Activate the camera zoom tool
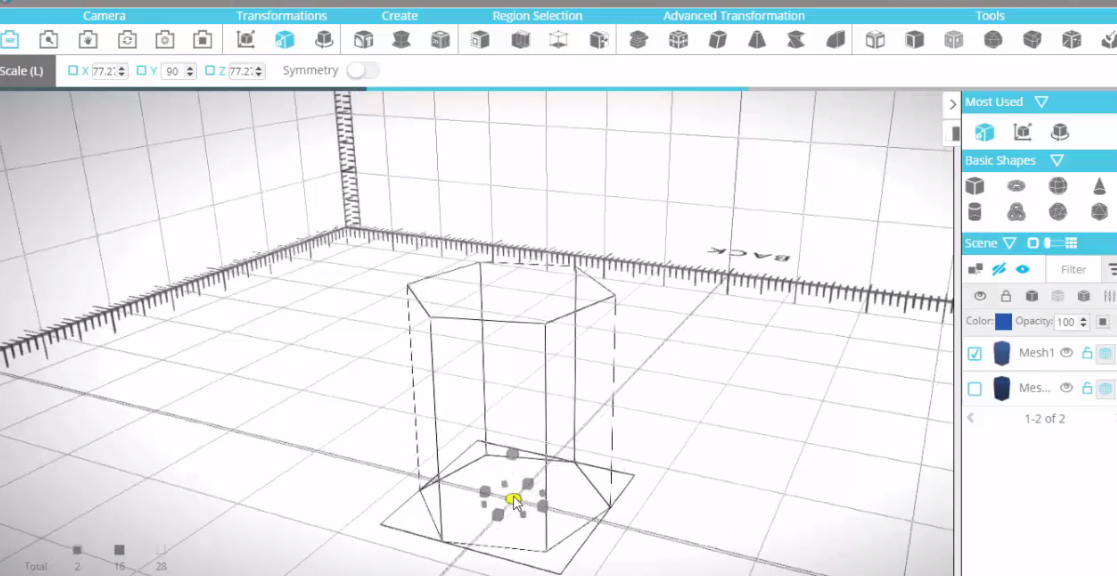 pyautogui.click(x=48, y=40)
